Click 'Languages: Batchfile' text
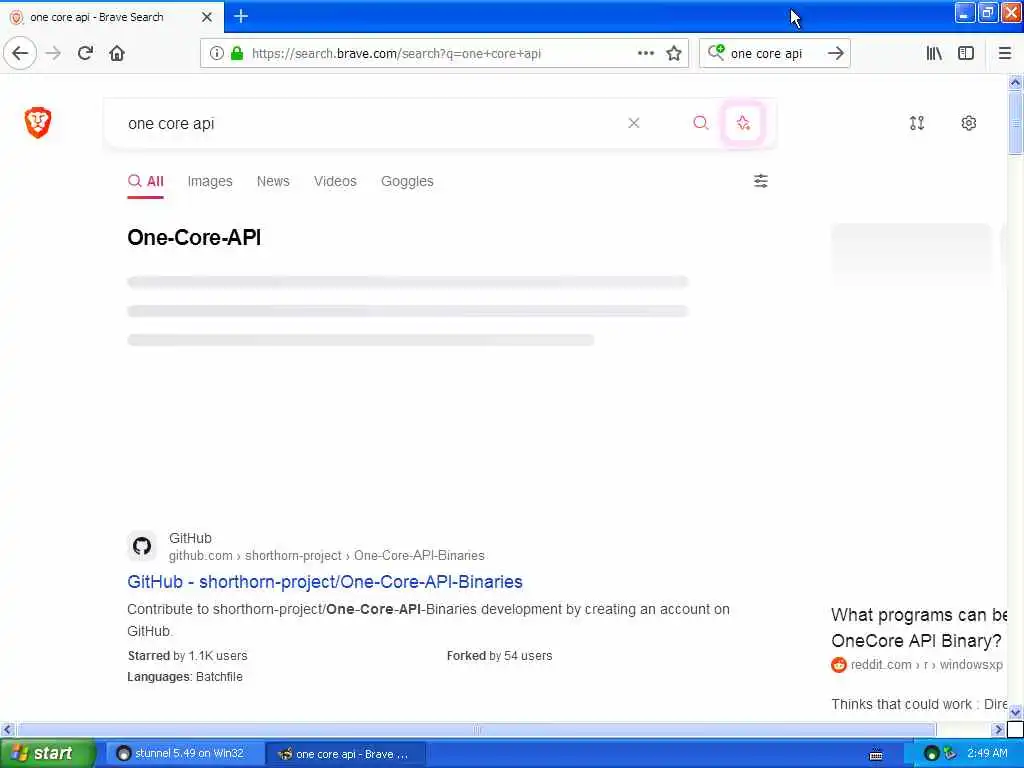This screenshot has width=1024, height=768. pos(185,677)
